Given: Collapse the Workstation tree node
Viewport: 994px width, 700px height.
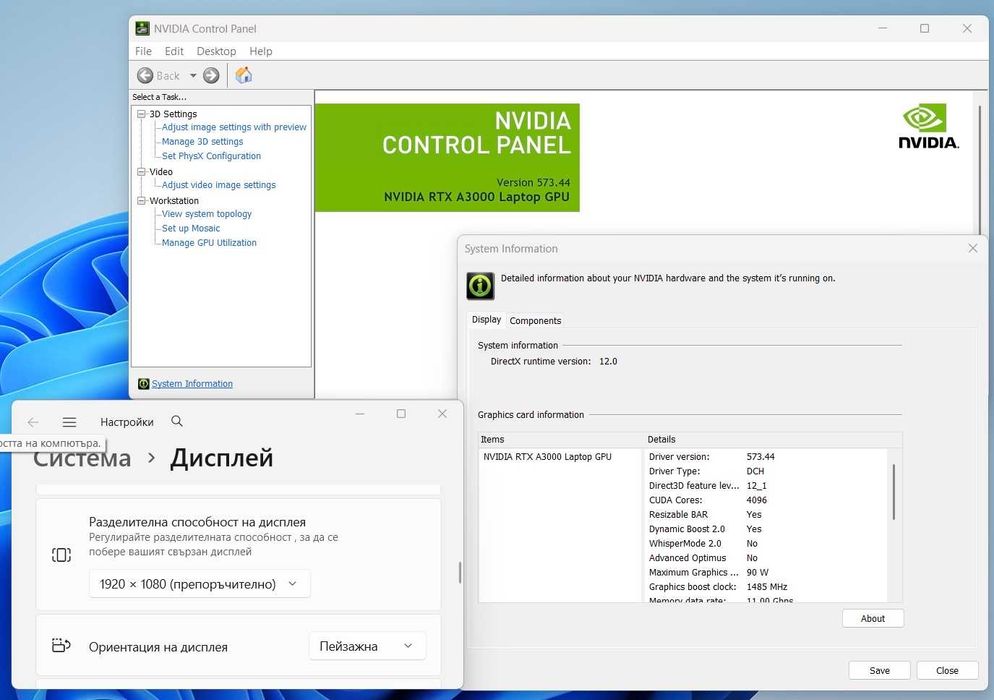Looking at the screenshot, I should [x=141, y=200].
